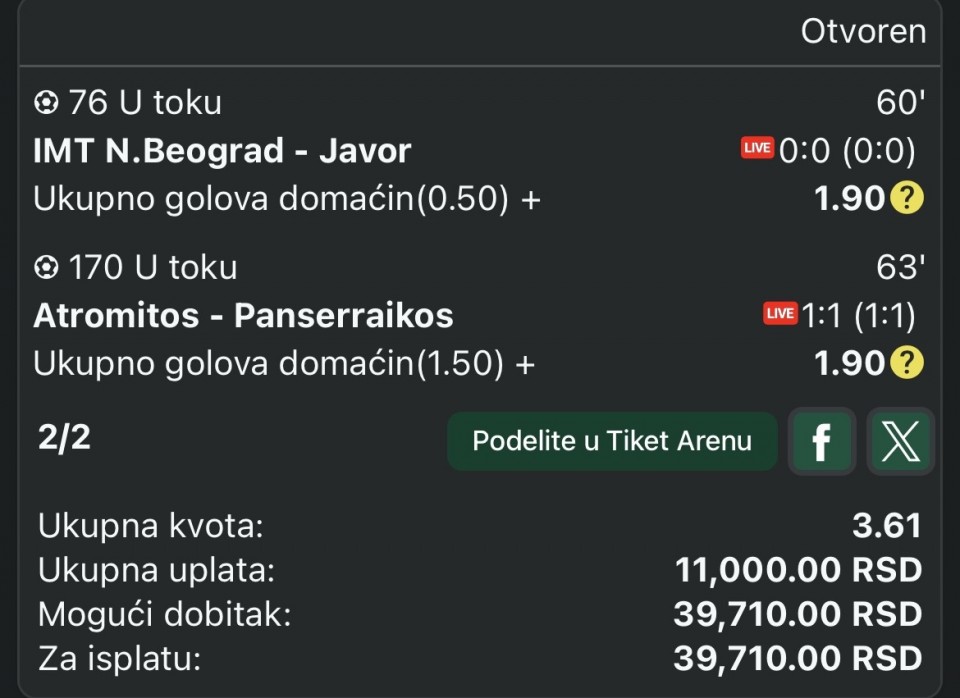Screen dimensions: 960x698
Task: Click the 1.90 odds for IMT match
Action: click(x=849, y=199)
